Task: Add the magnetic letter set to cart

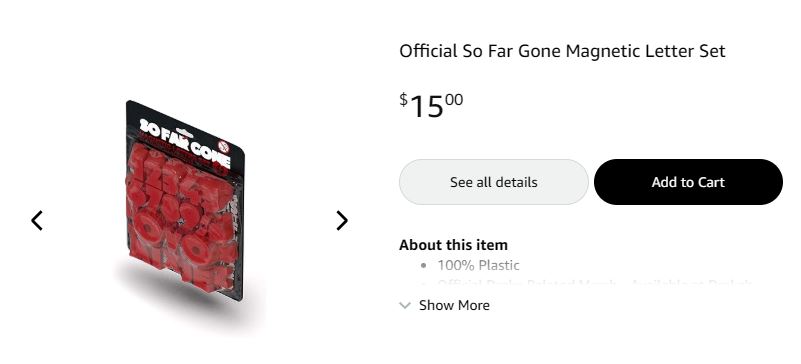Action: (688, 182)
